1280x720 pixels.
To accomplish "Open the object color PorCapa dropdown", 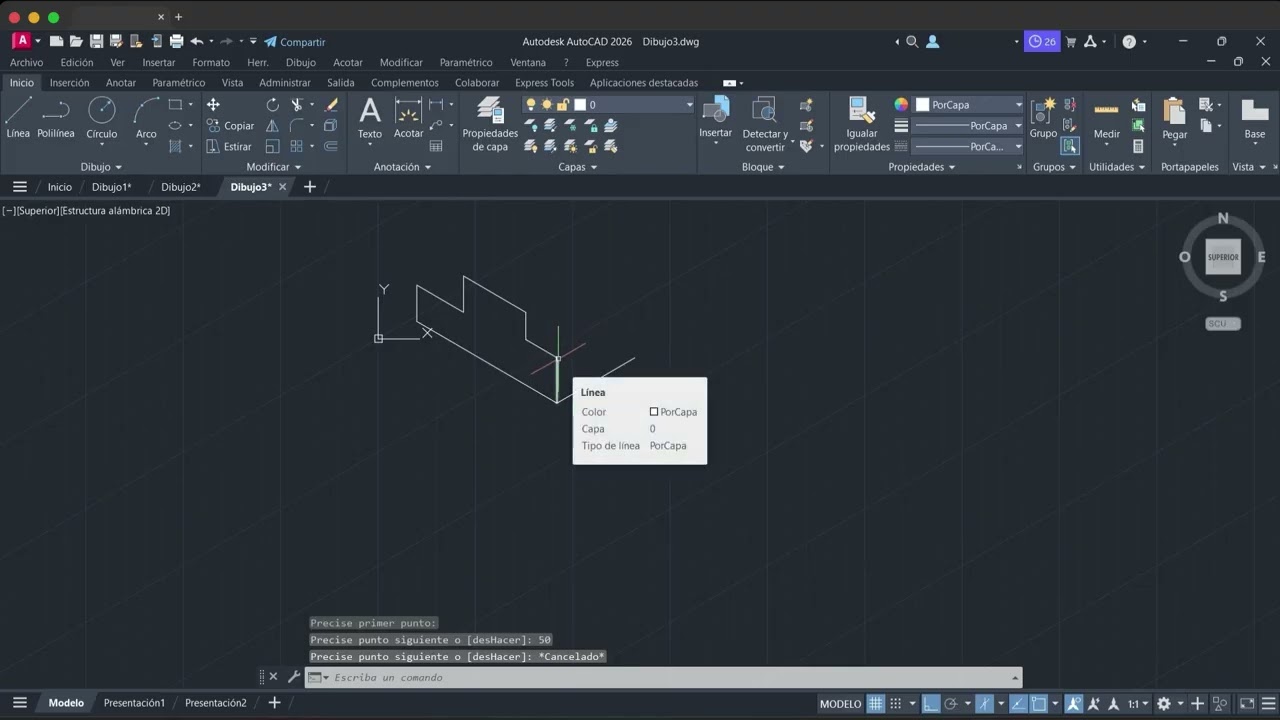I will 969,105.
